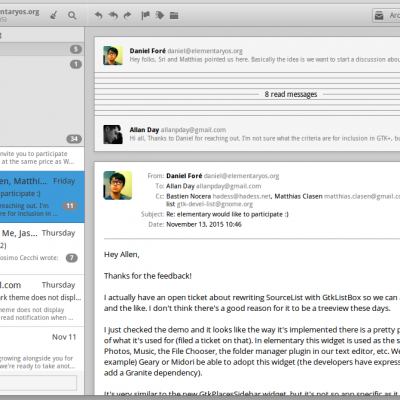Reply to the message with the single arrow
Viewport: 400px width, 400px height.
98,15
